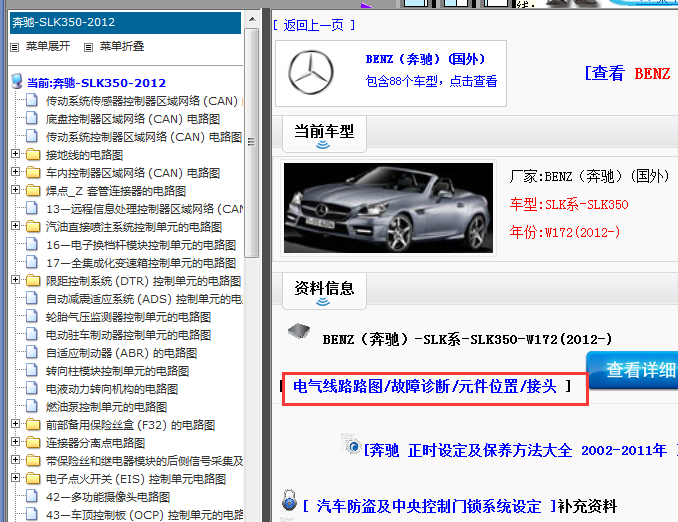The width and height of the screenshot is (678, 522).
Task: Click the 菜单展开 menu label
Action: (x=48, y=46)
